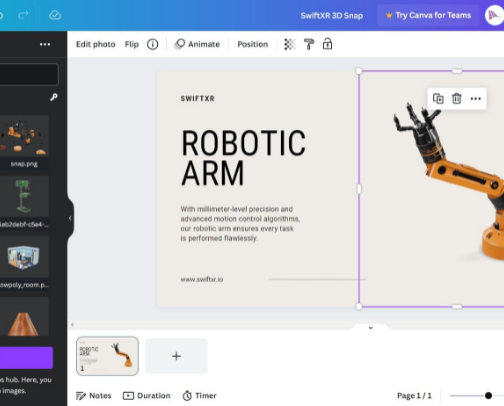Duplicate the selected robotic arm image
This screenshot has height=406, width=504.
tap(438, 99)
